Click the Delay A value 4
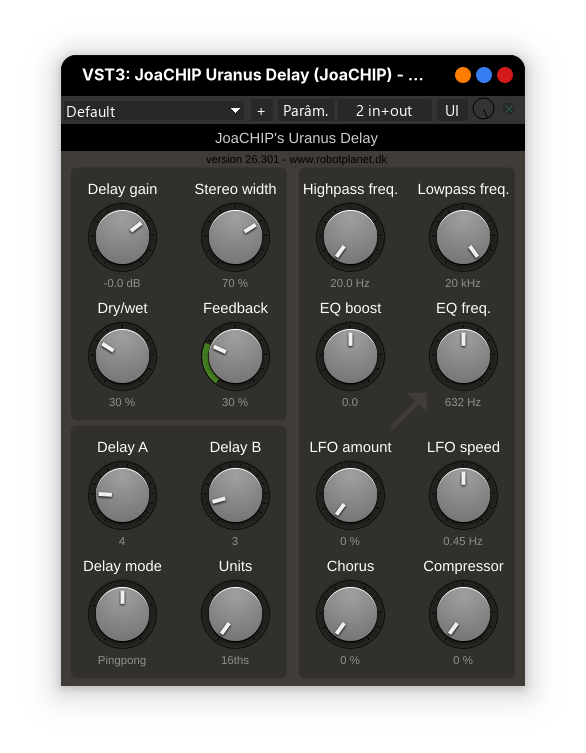The width and height of the screenshot is (586, 753). (x=122, y=541)
